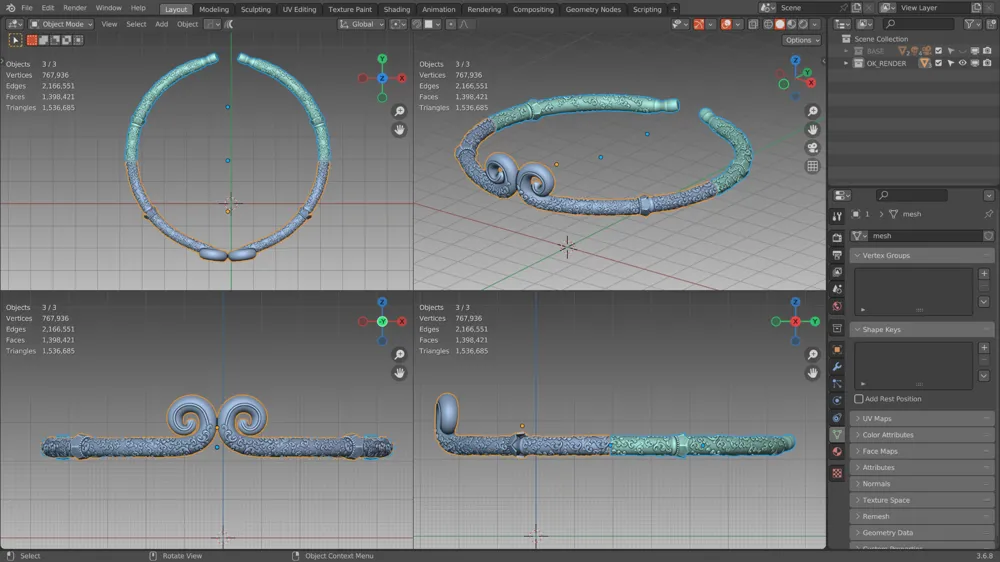Switch to Geometry Nodes workspace tab
1000x562 pixels.
pos(593,10)
